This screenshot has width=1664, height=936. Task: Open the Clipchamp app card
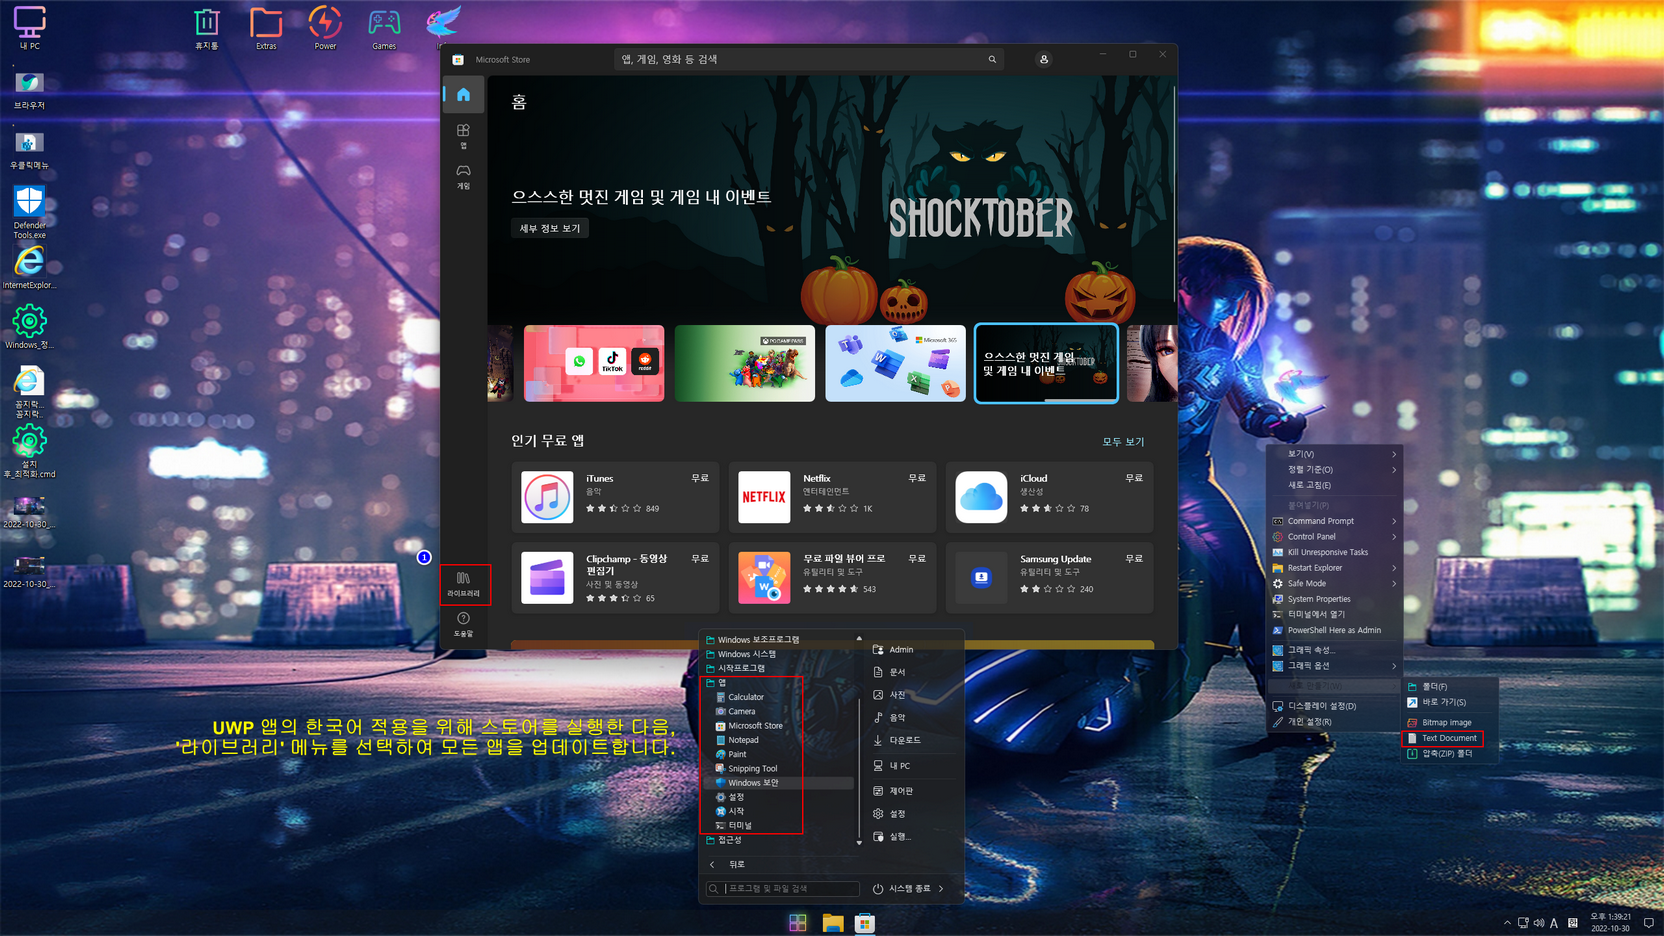tap(615, 577)
